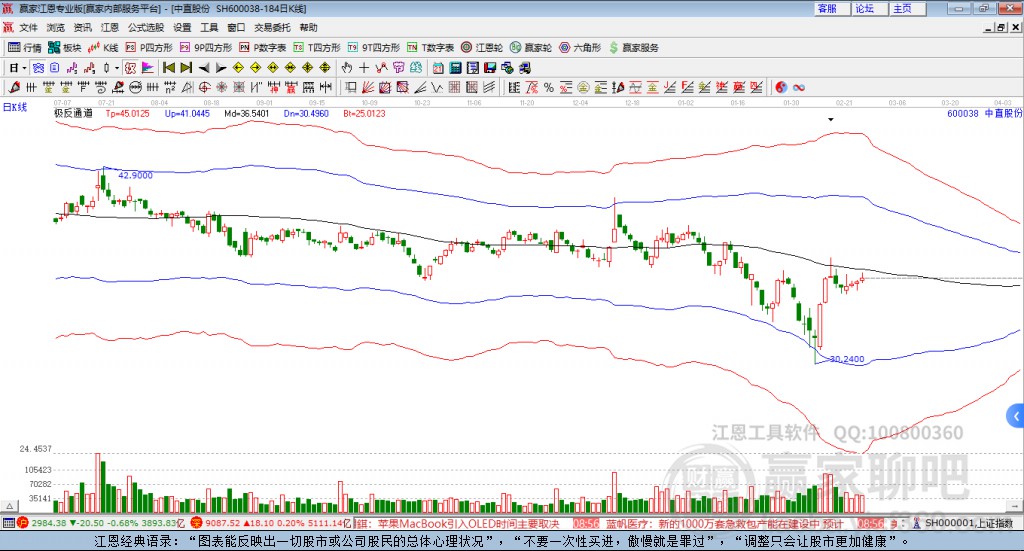Open the candlestick style dropdown arrow
This screenshot has height=551, width=1024.
click(117, 68)
